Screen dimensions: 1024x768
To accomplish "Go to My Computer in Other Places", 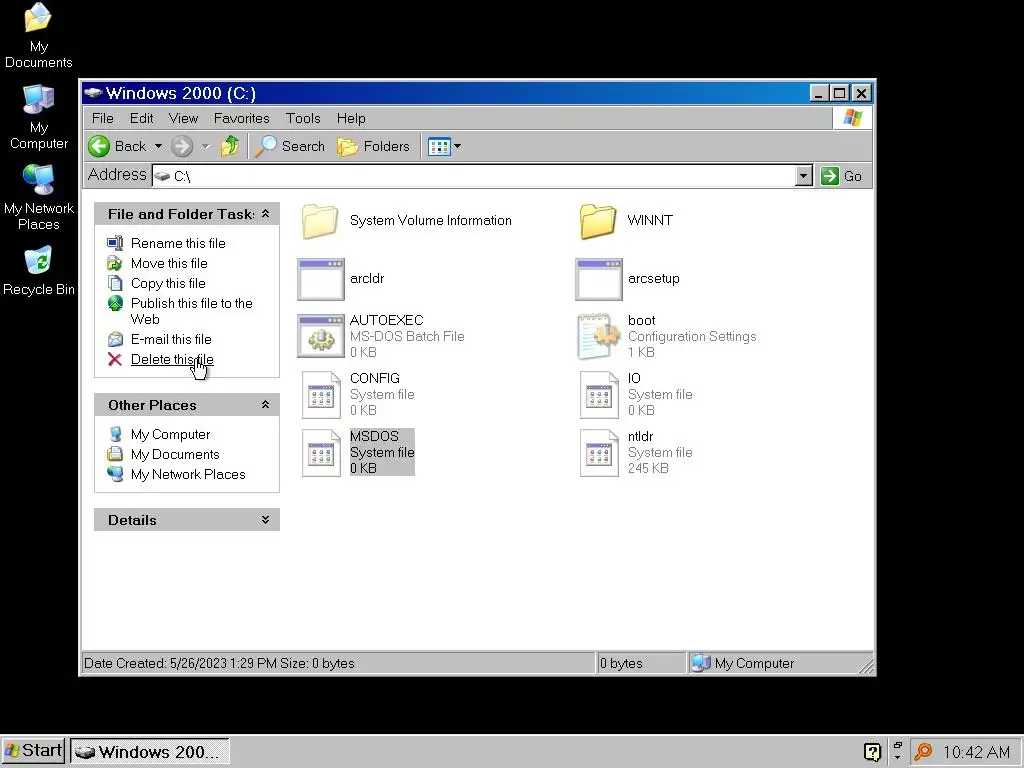I will [x=170, y=434].
